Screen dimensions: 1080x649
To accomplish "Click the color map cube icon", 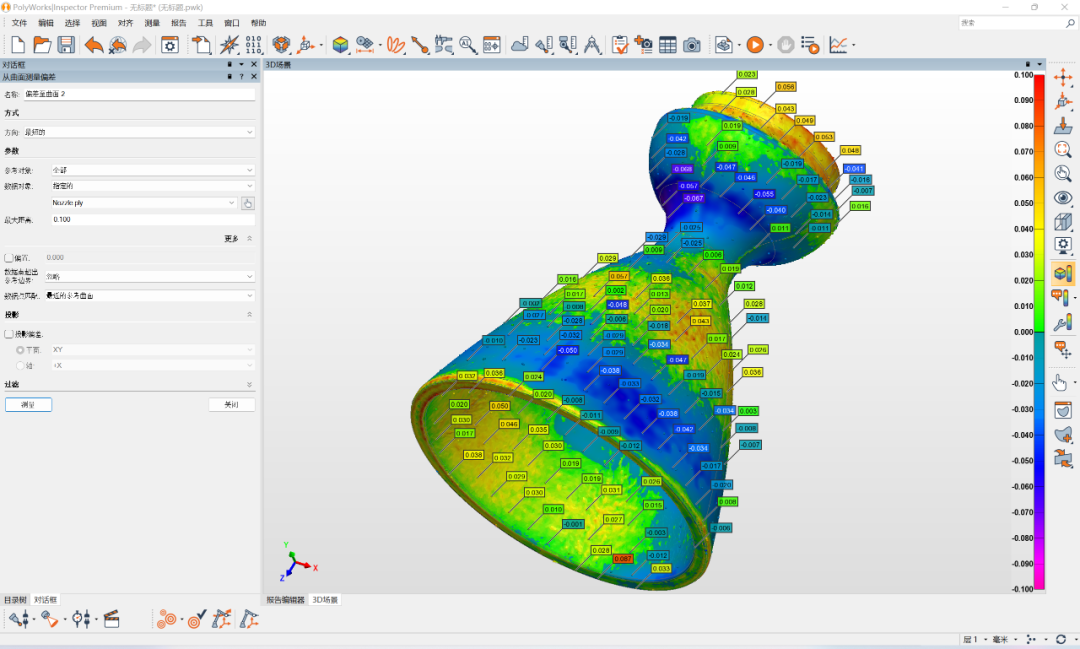I will click(341, 44).
